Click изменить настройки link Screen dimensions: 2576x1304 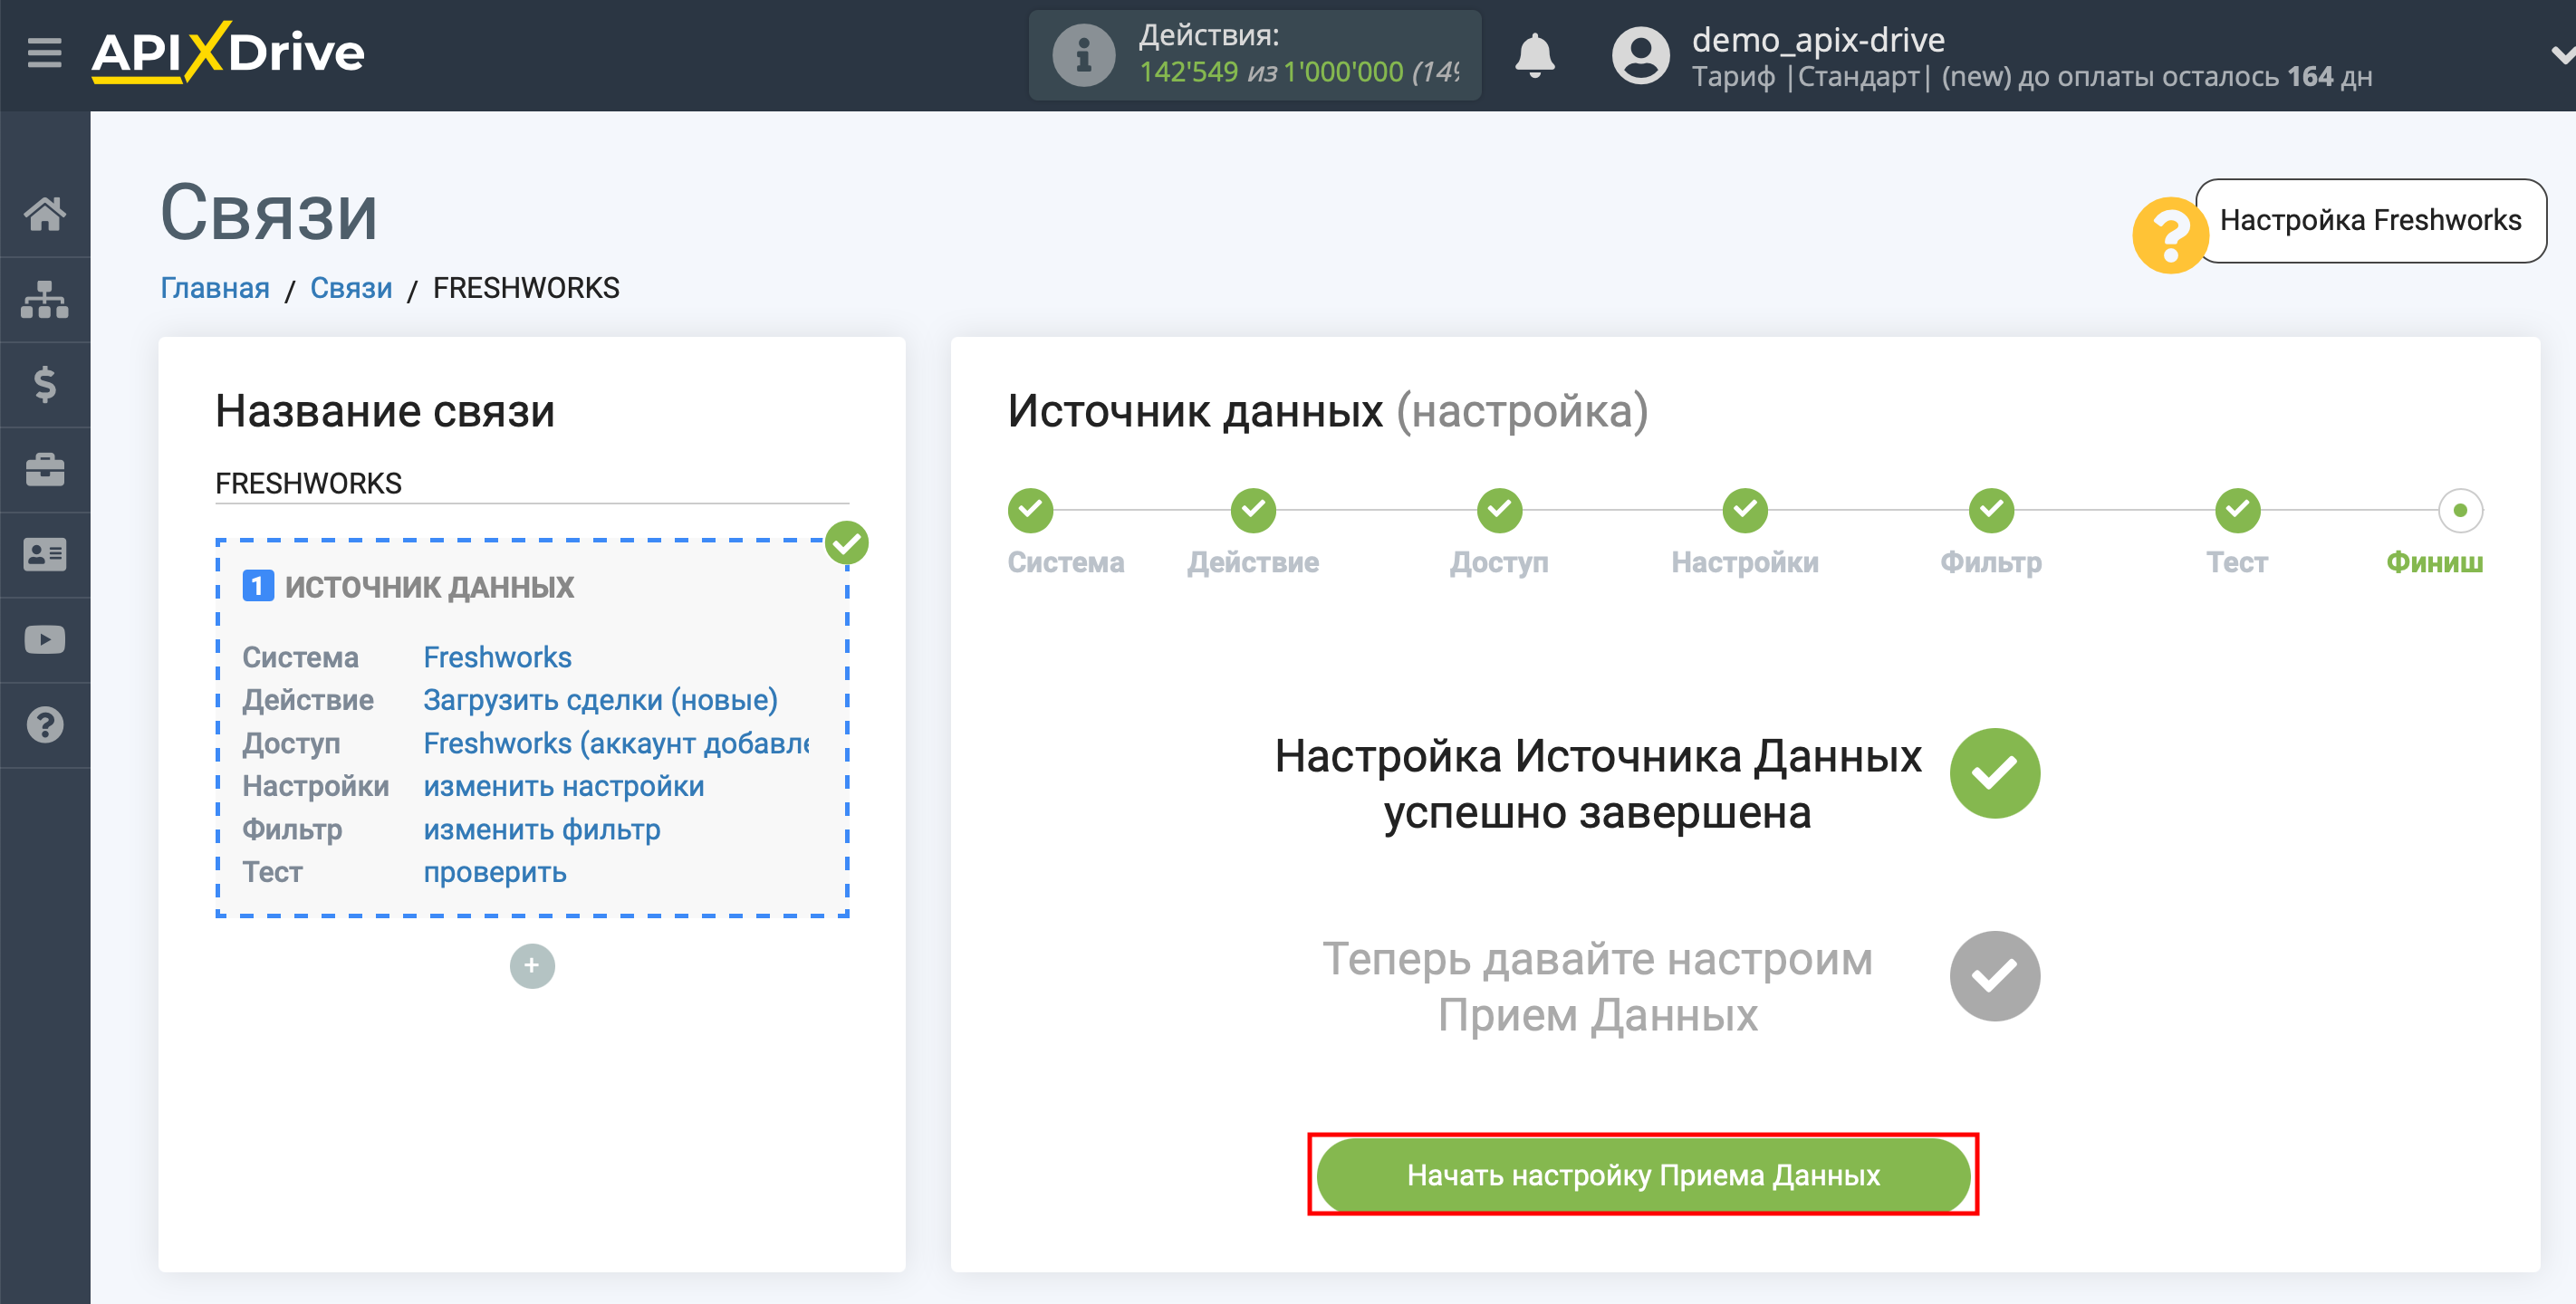(x=563, y=786)
